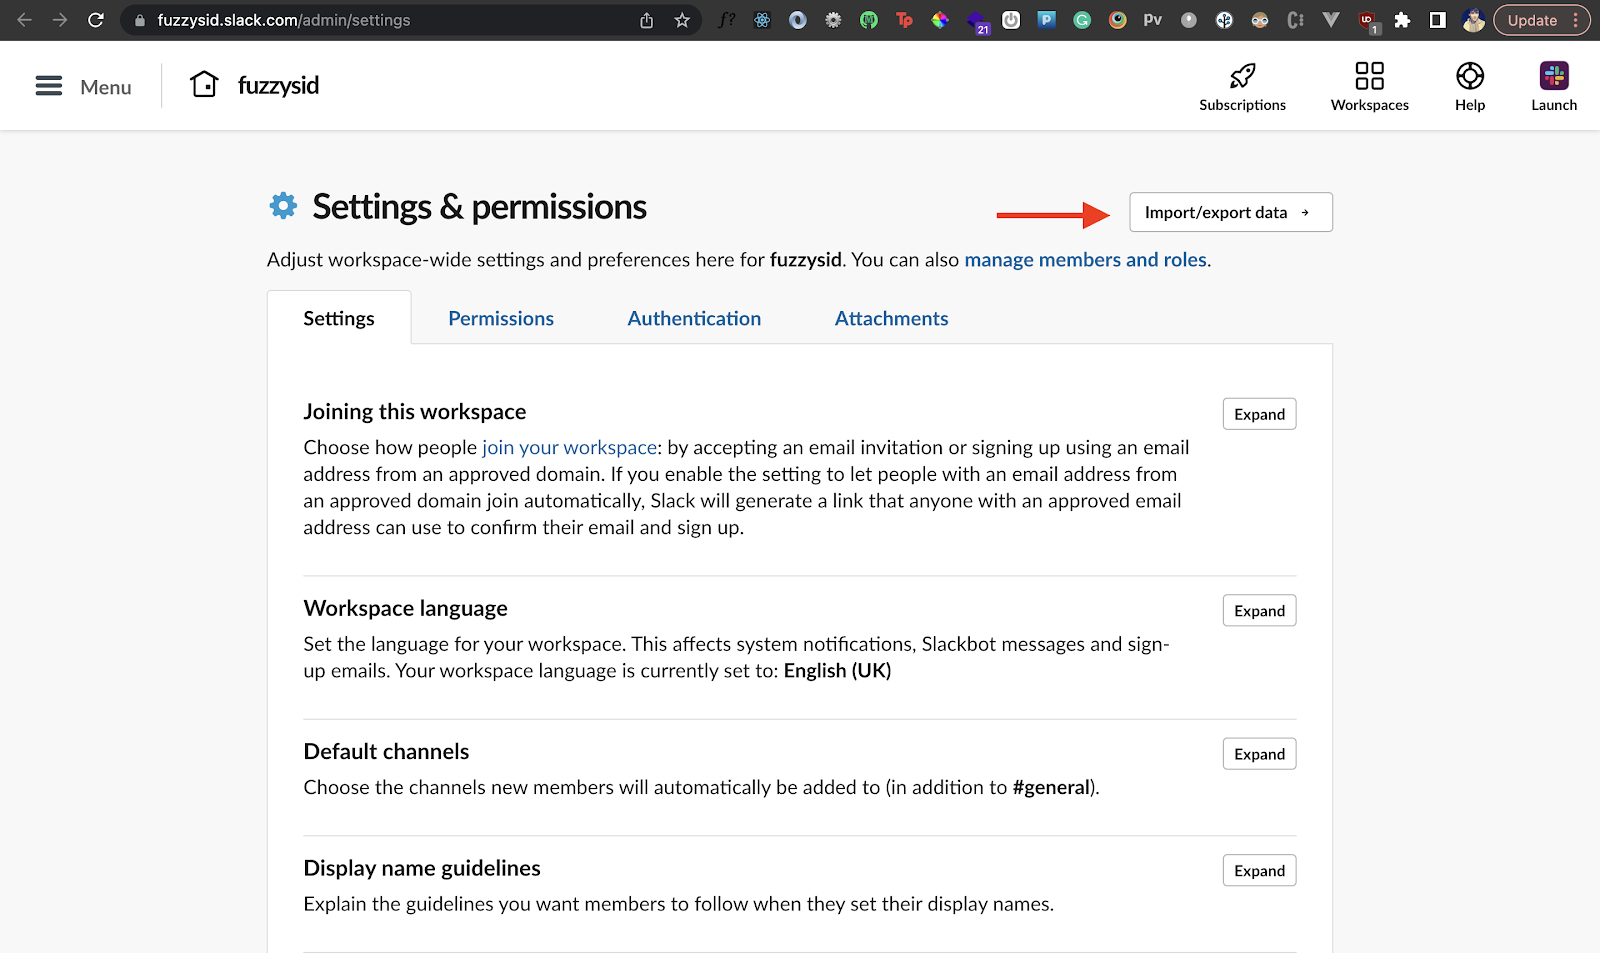Go forward with browser forward arrow
This screenshot has width=1600, height=953.
pos(60,20)
